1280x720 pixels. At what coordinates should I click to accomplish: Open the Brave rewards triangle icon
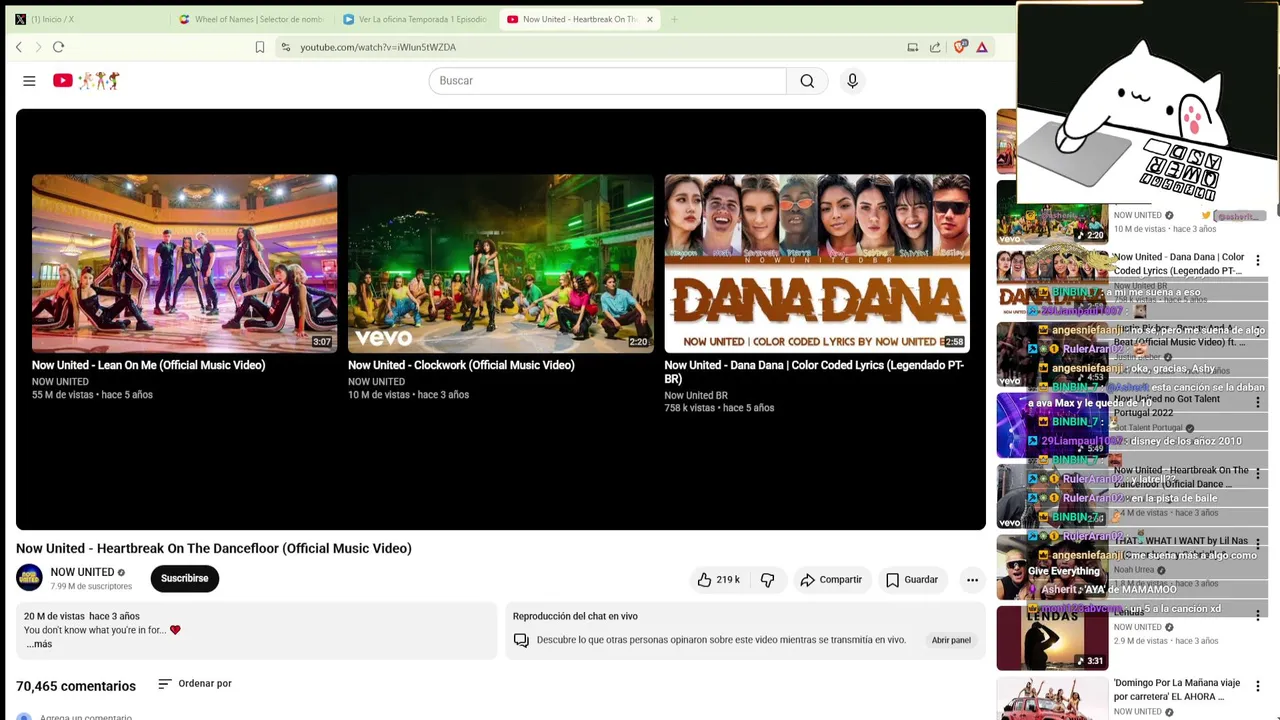[982, 47]
